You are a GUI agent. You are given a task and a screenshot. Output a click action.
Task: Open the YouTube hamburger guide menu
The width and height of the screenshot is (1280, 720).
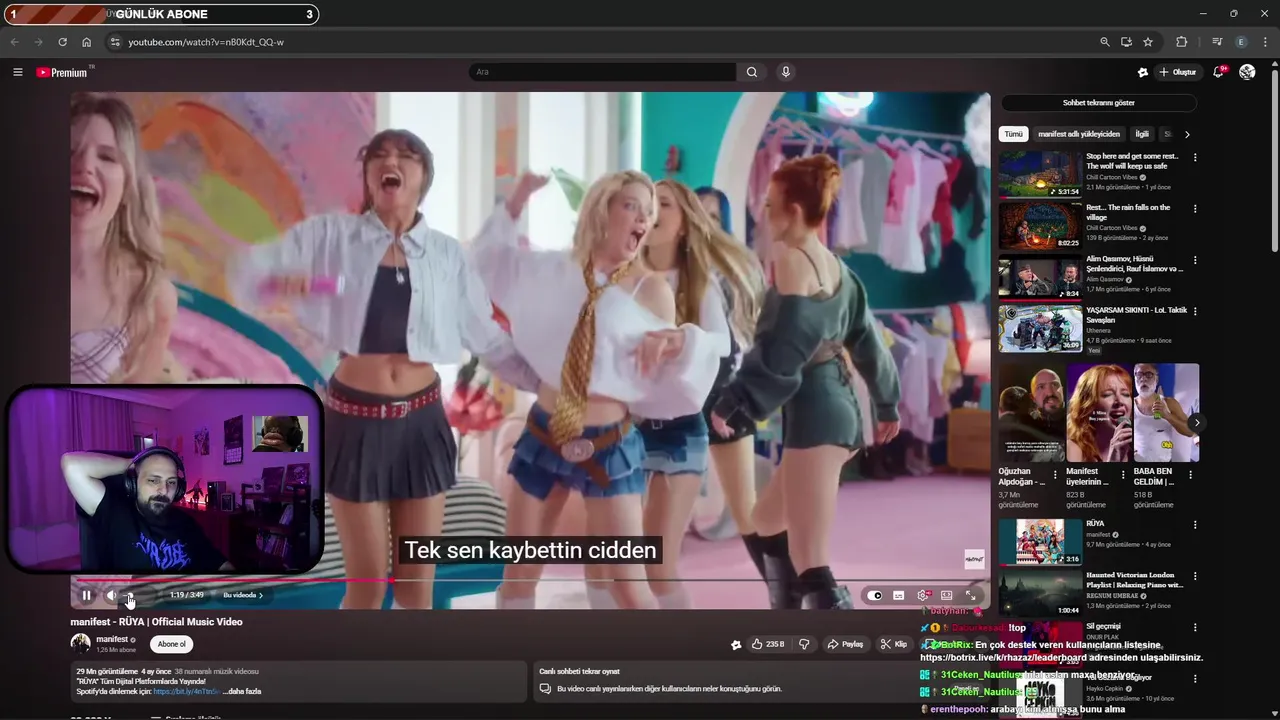[17, 72]
